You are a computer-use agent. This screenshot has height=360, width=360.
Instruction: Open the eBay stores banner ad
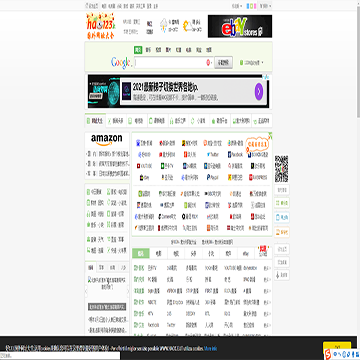240,26
